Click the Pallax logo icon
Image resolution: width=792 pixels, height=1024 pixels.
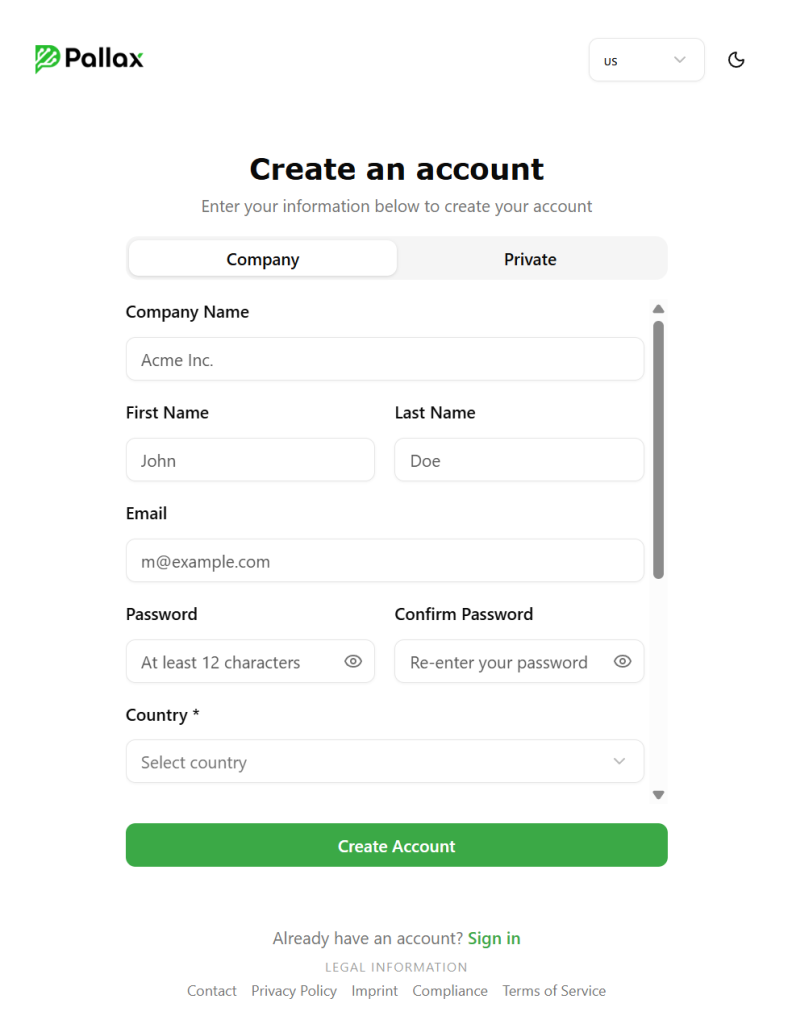click(47, 59)
